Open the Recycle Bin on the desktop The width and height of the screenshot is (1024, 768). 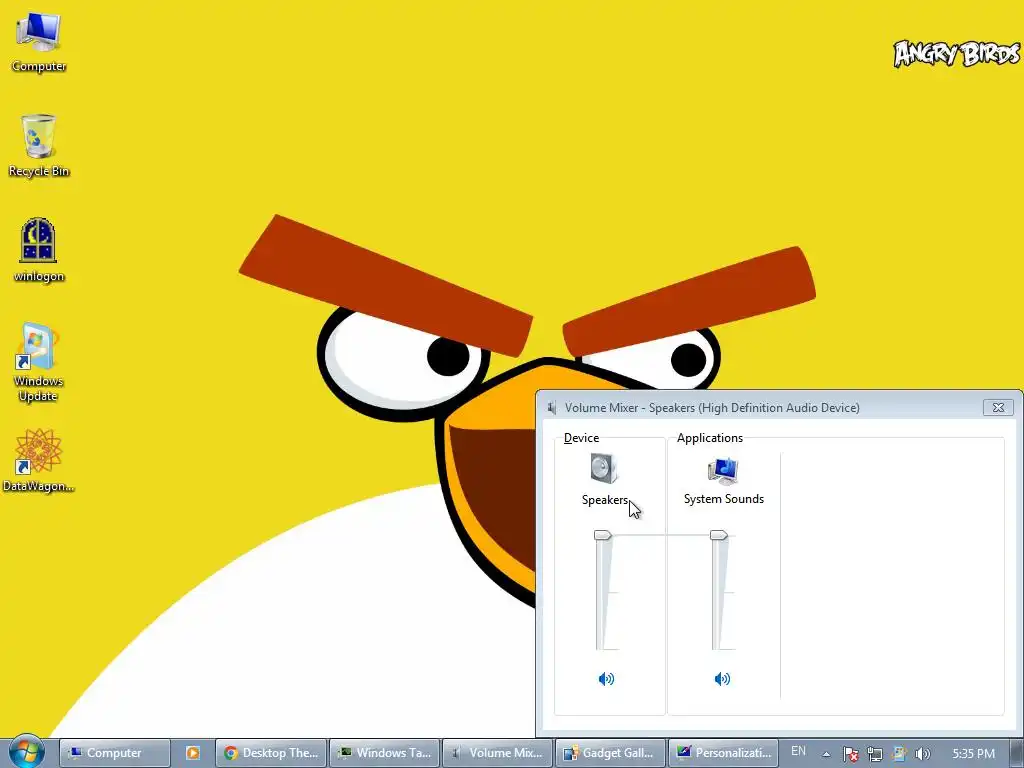(39, 145)
